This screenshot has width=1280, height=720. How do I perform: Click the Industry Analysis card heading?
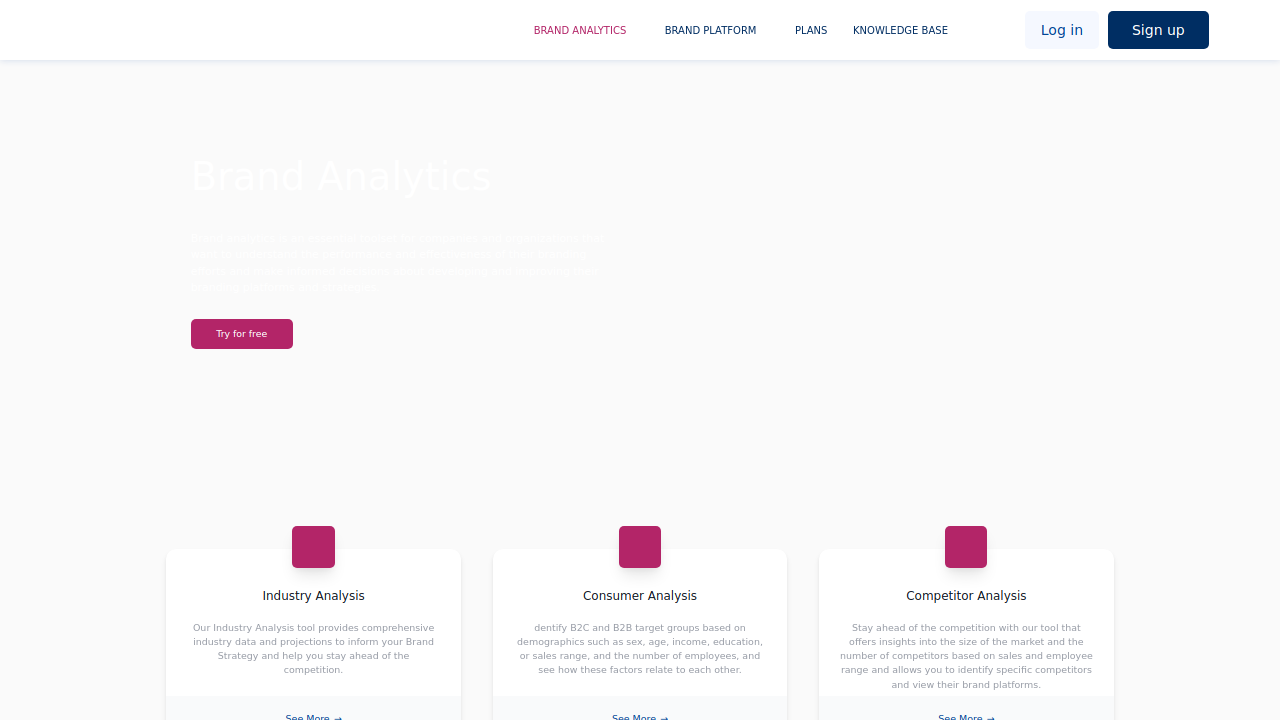pyautogui.click(x=313, y=596)
